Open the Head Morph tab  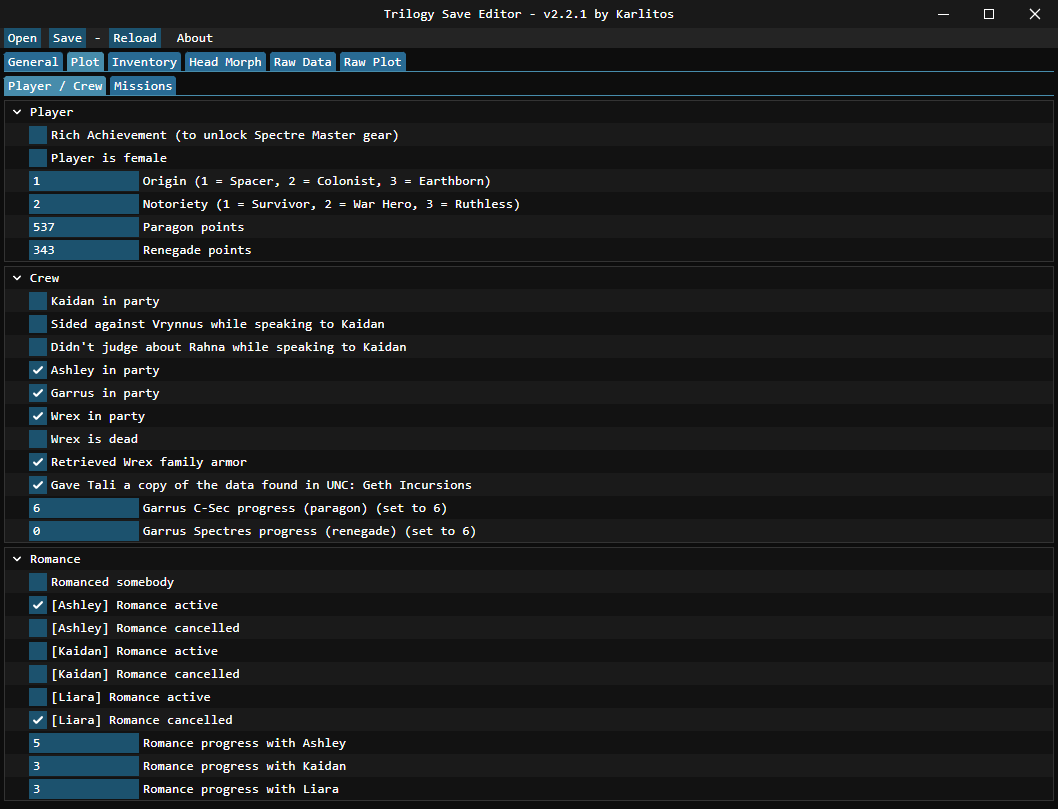[x=225, y=62]
